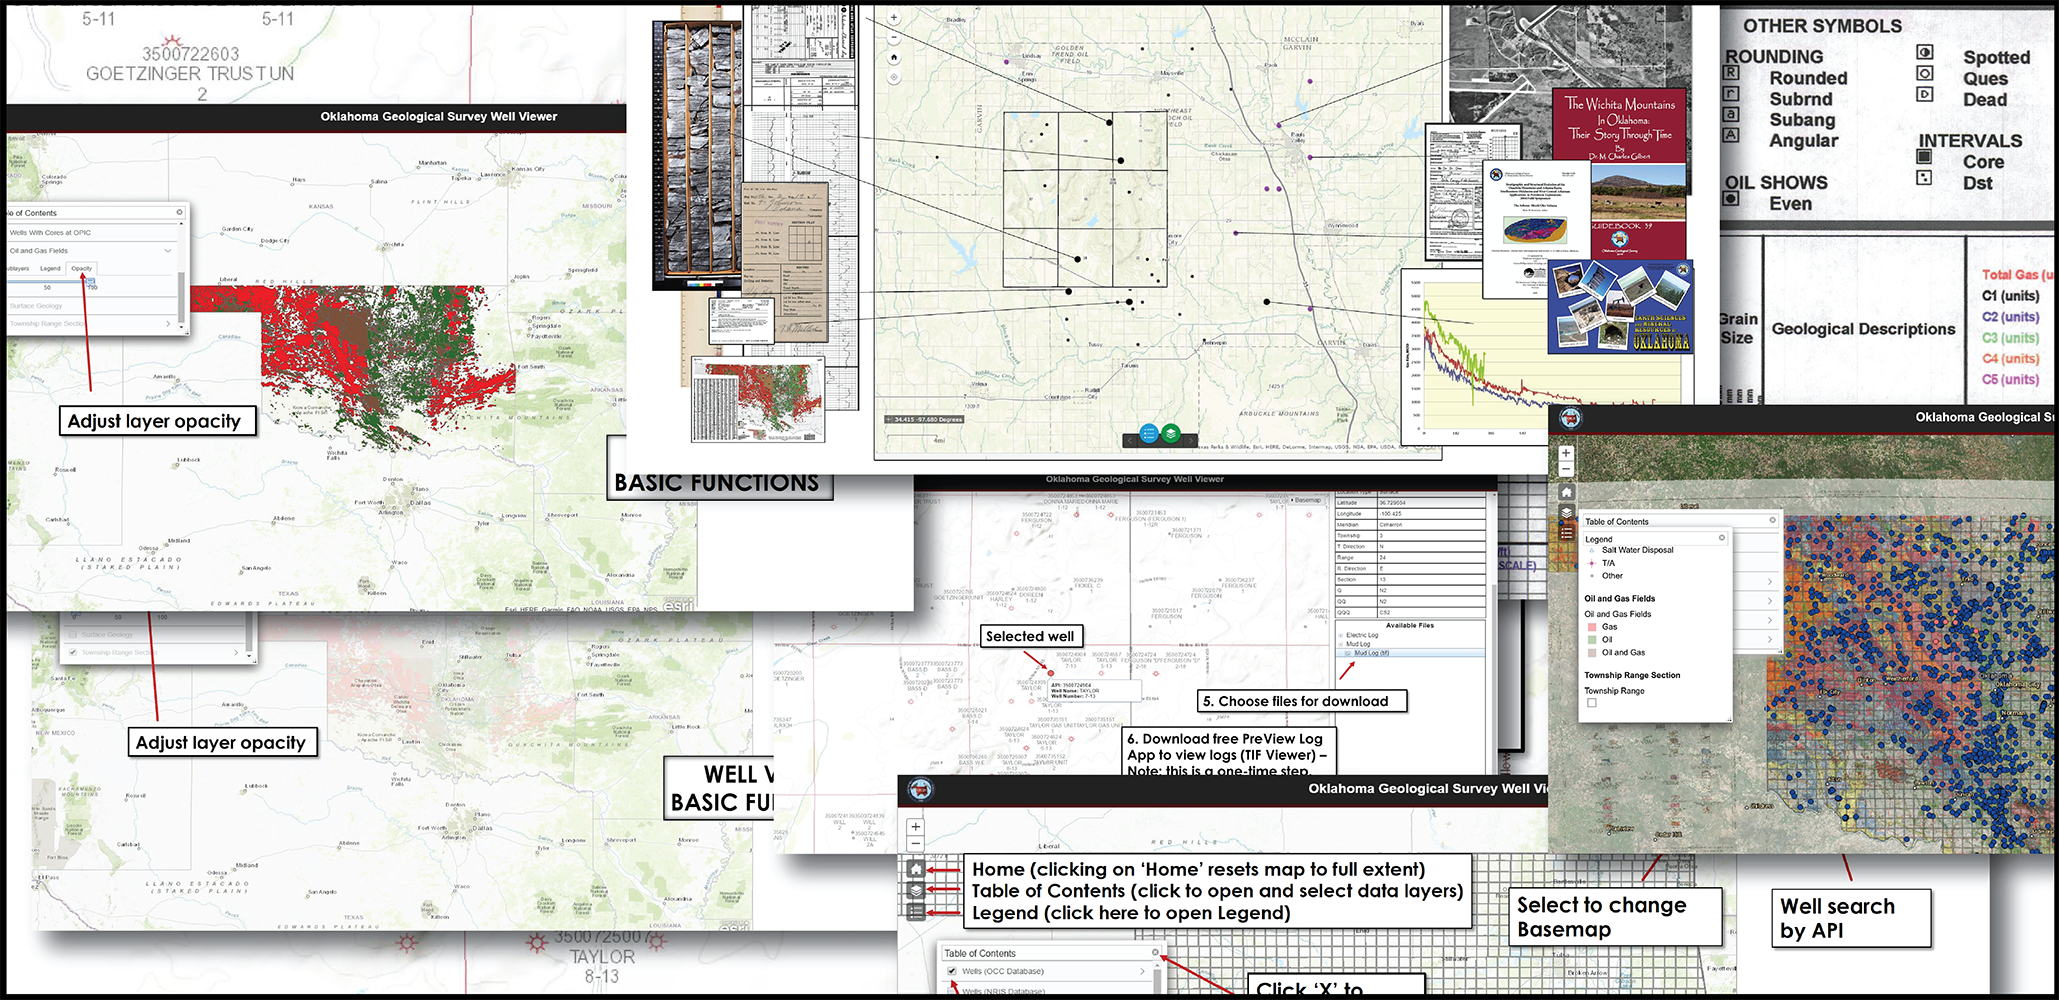This screenshot has width=2059, height=1000.
Task: Zoom out on the satellite basemap viewer
Action: pos(1566,470)
